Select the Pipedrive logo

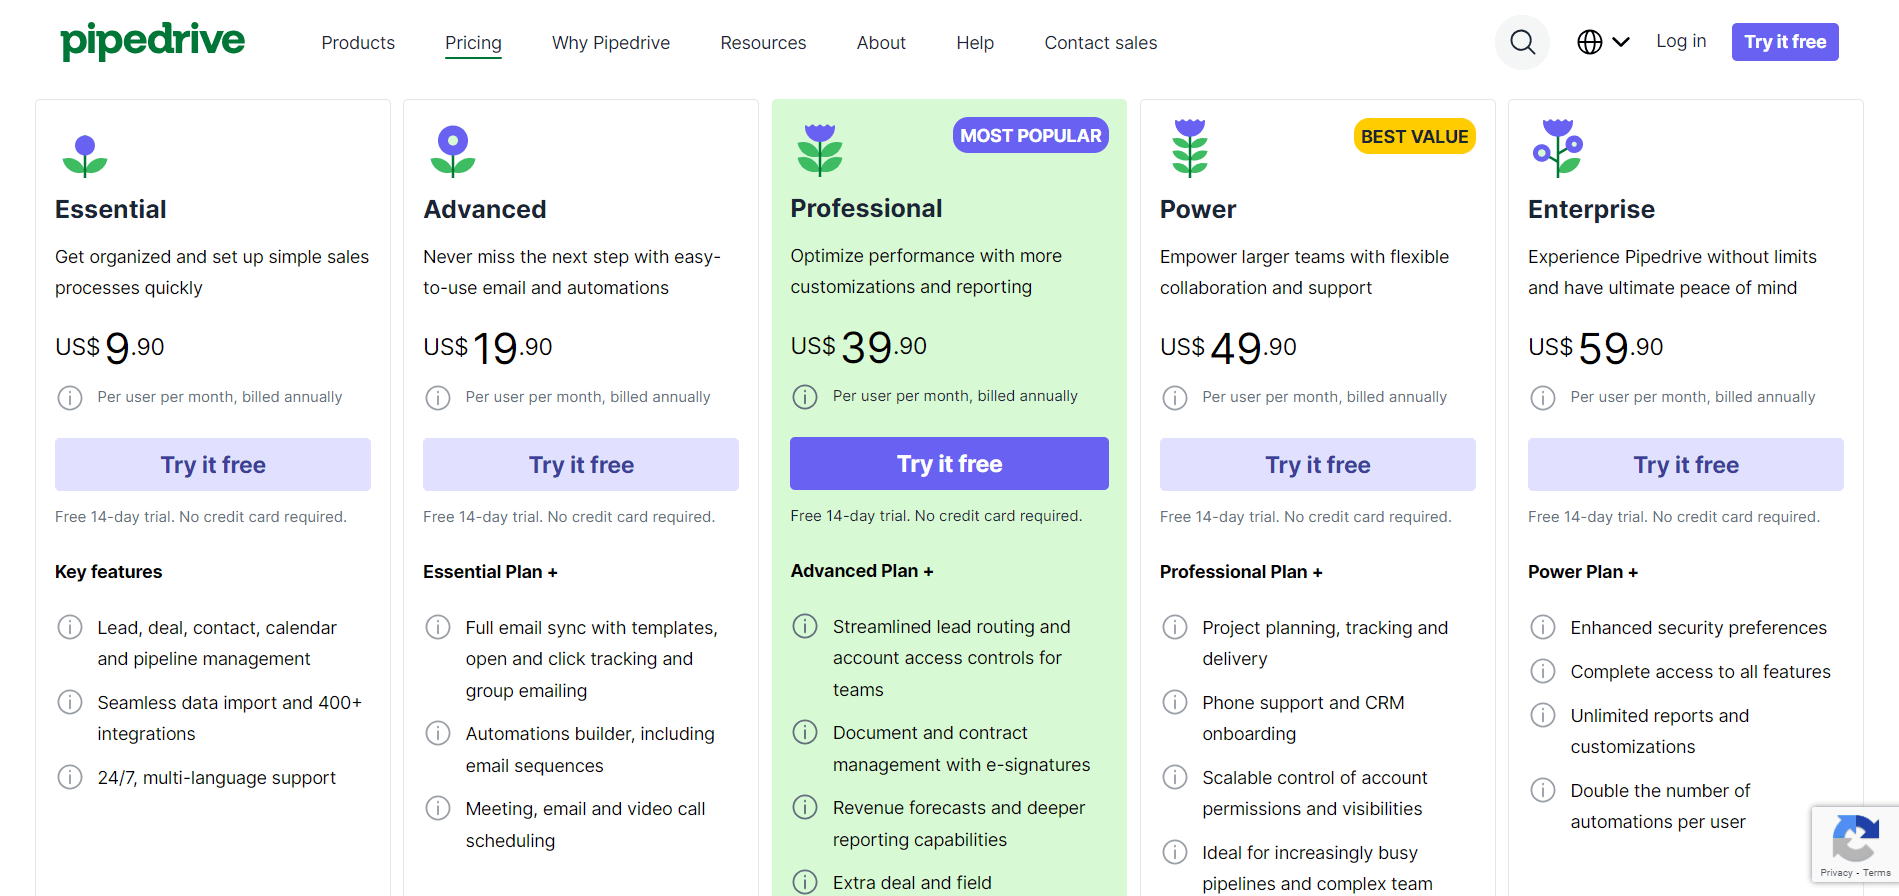point(152,41)
